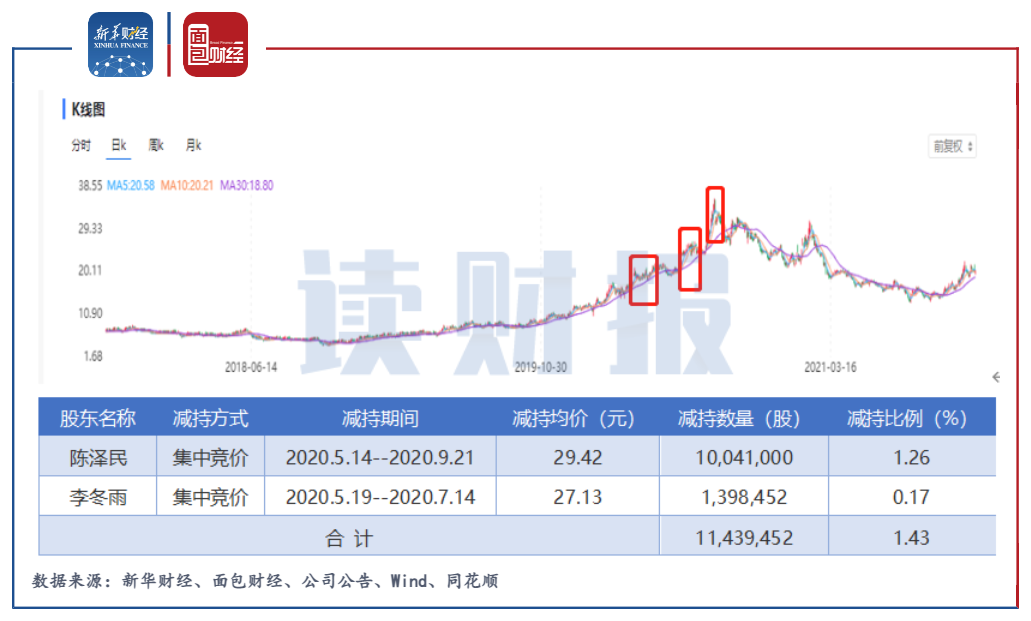The image size is (1031, 621).
Task: Toggle the MA5:20.58 moving average line
Action: [132, 186]
